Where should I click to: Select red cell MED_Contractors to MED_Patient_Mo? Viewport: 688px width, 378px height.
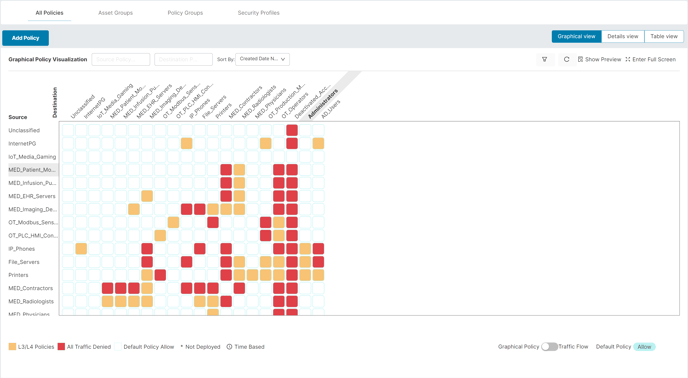click(108, 288)
